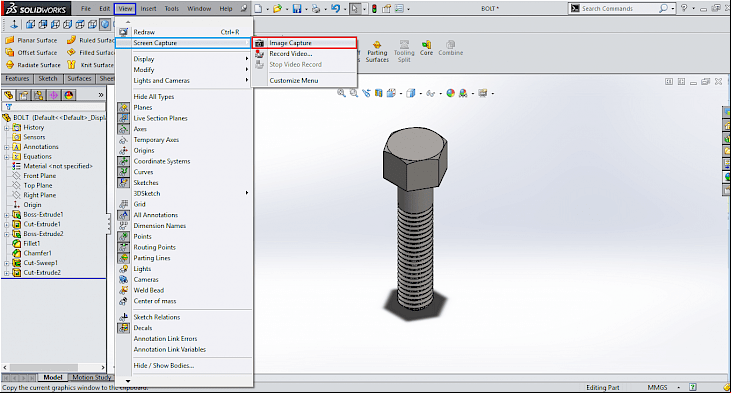Screen dimensions: 731x393
Task: Click the Display Style cube icon
Action: (410, 93)
